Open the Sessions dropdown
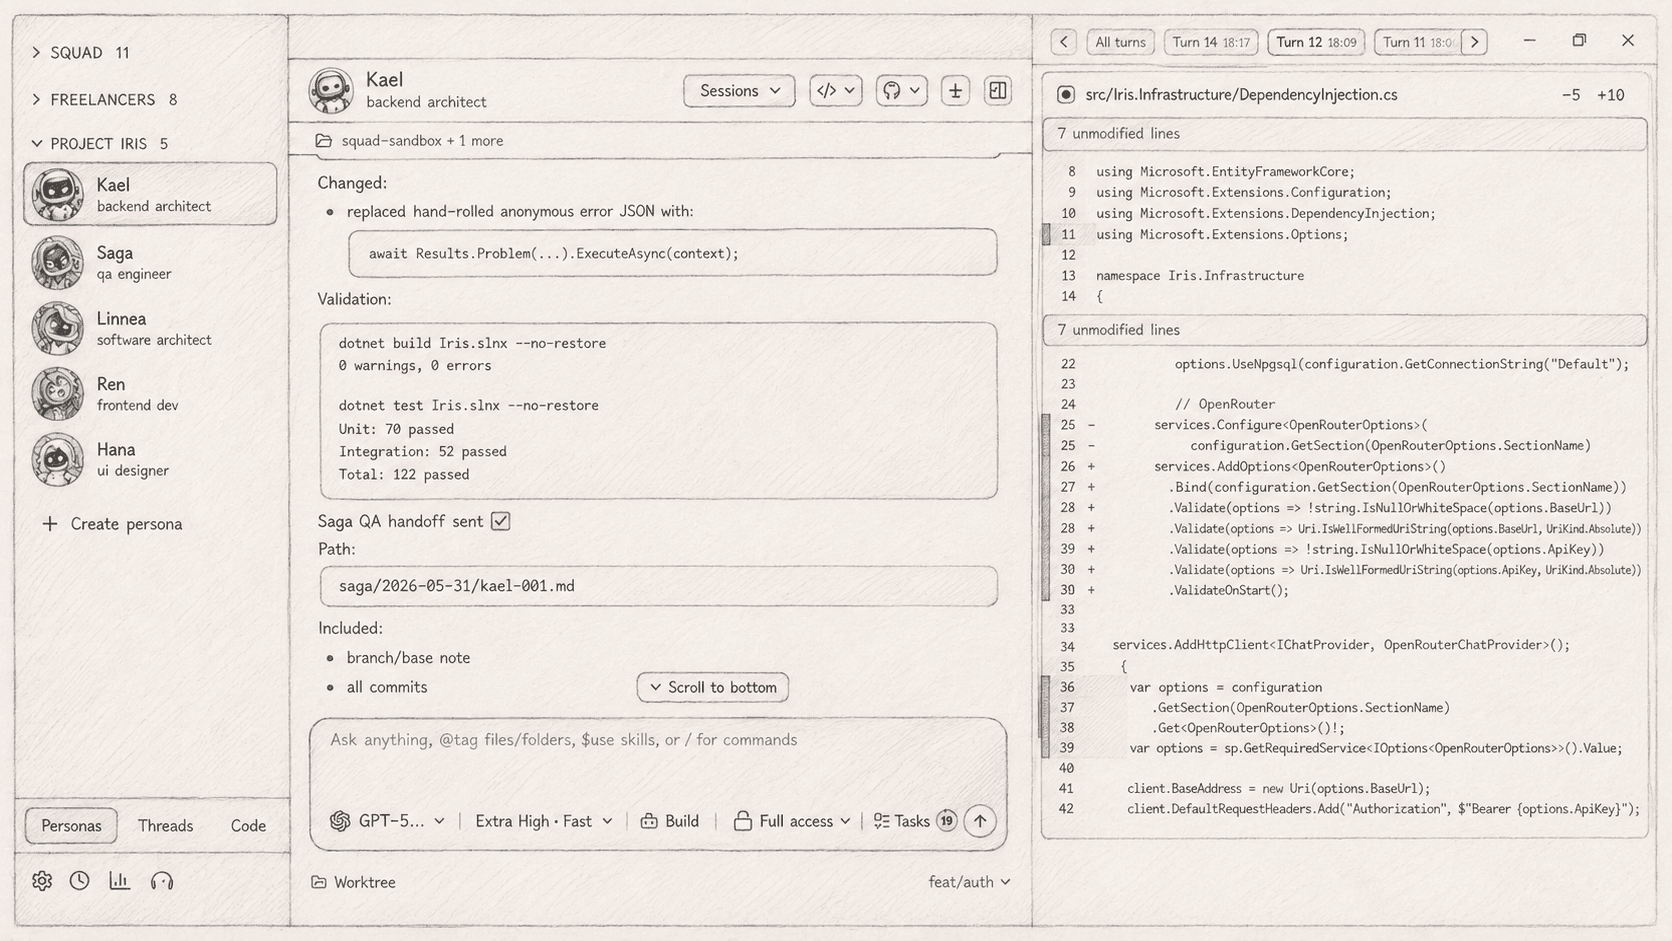 739,91
